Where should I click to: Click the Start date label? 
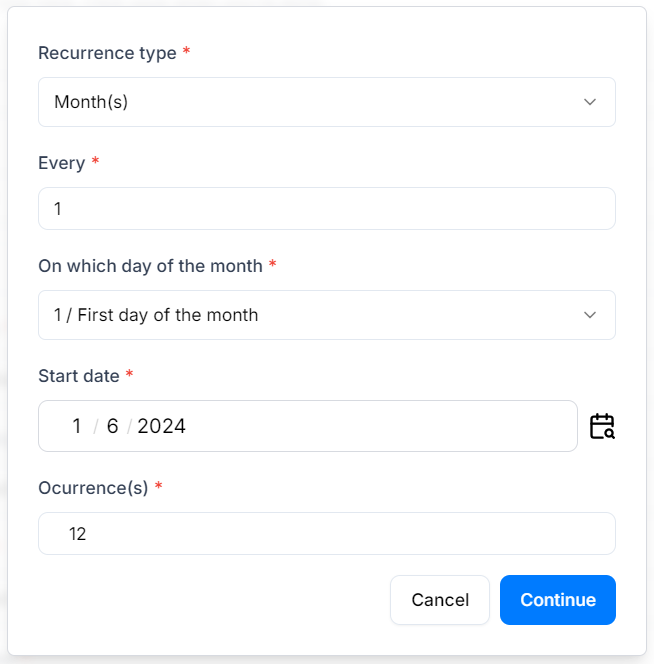[79, 376]
